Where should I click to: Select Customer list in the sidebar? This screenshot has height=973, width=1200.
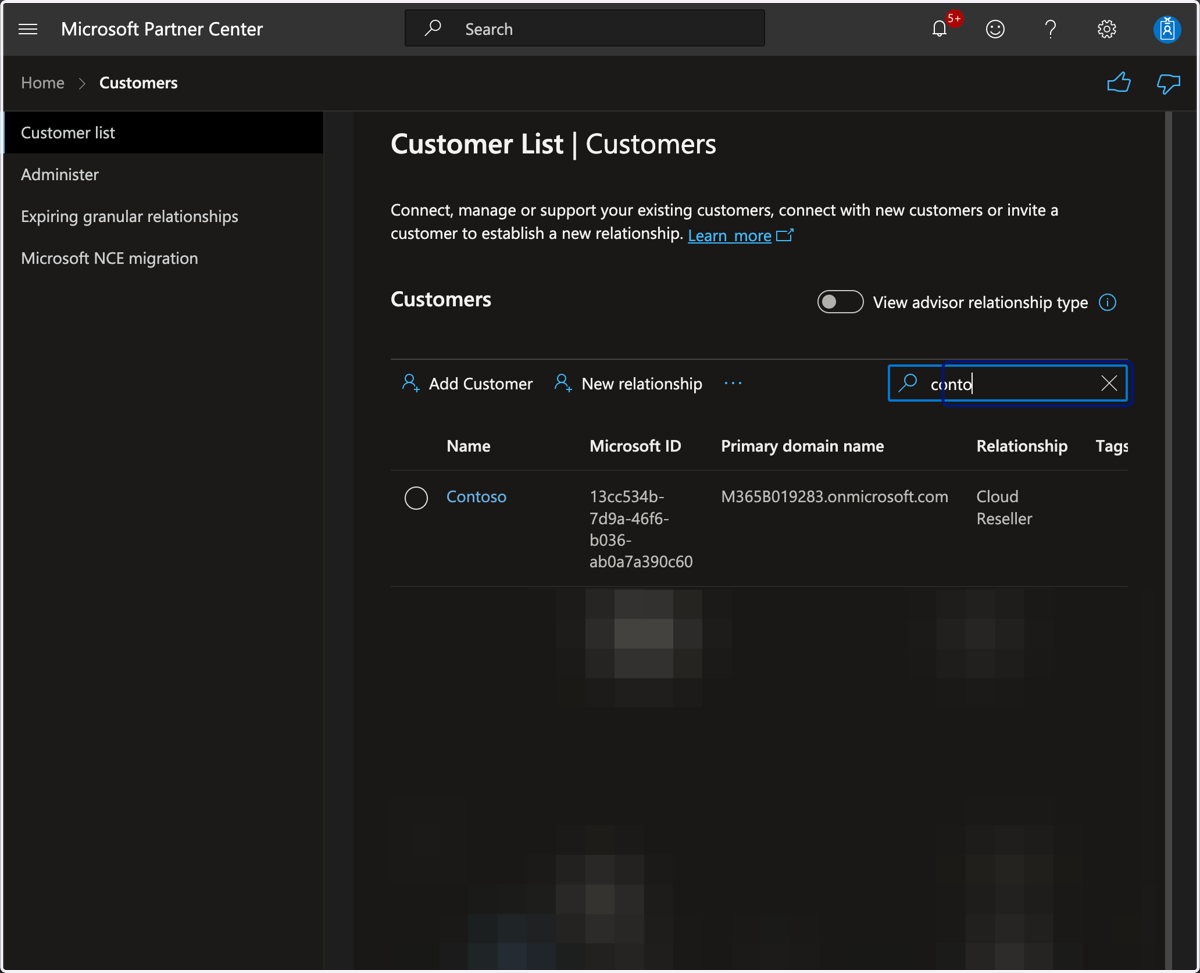[x=164, y=132]
